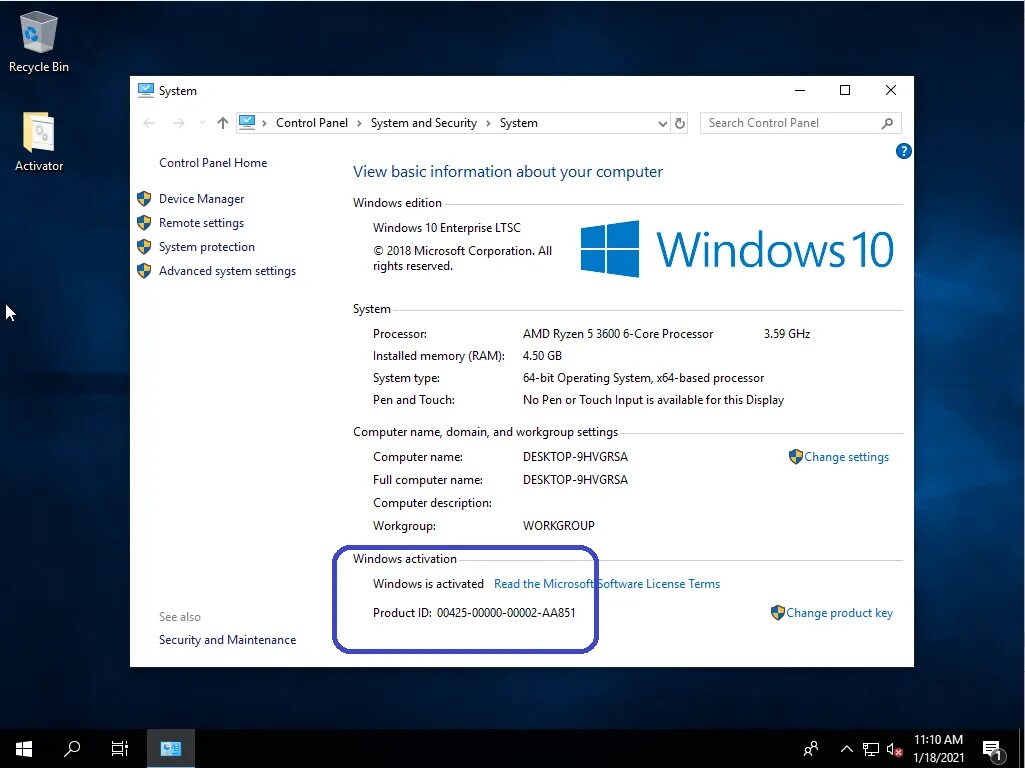
Task: Open the recent locations dropdown arrow
Action: point(202,123)
